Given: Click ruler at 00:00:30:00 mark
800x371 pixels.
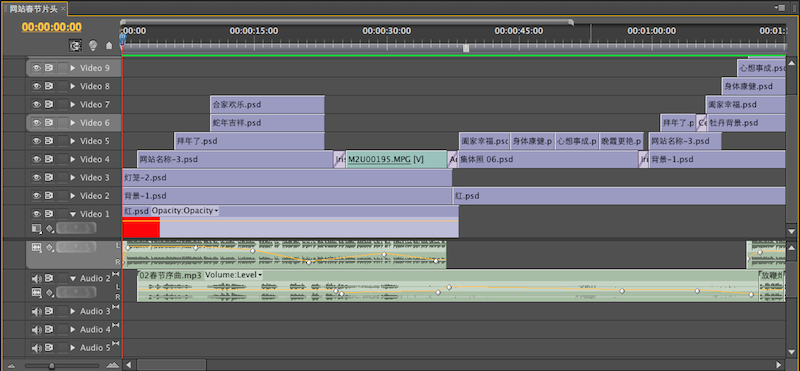Looking at the screenshot, I should pos(386,31).
